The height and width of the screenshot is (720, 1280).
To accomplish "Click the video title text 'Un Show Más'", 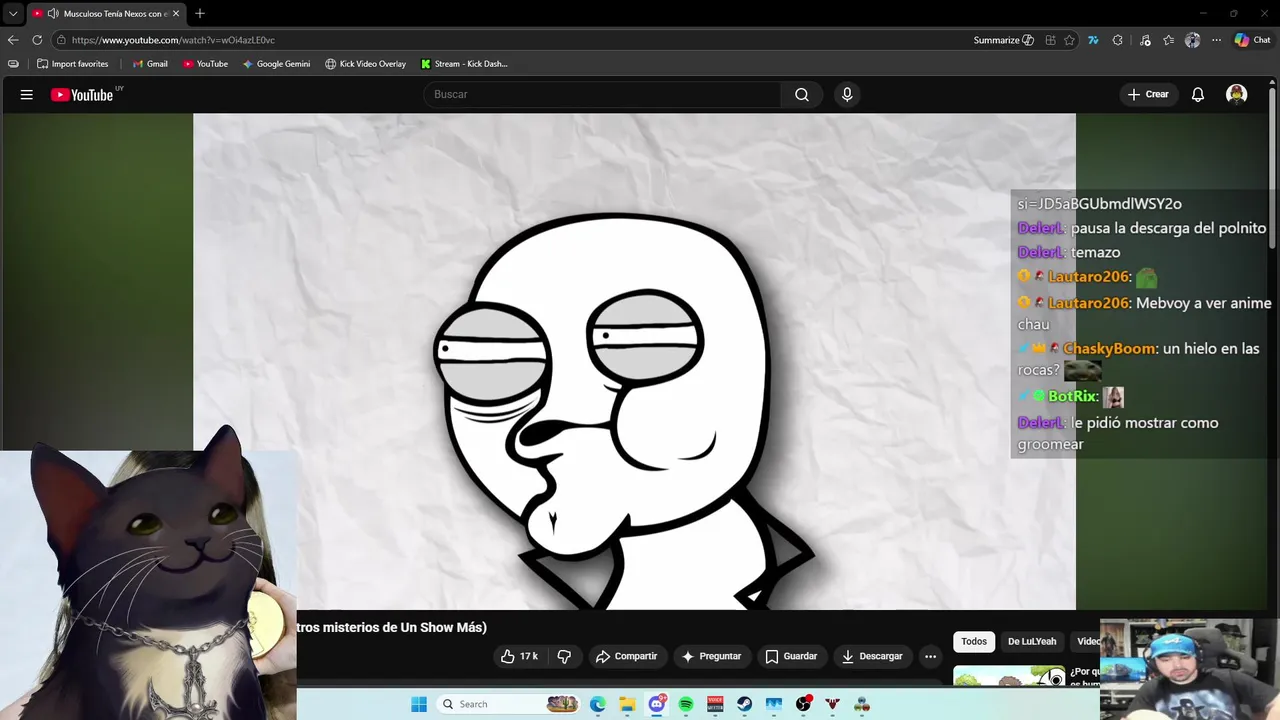I will coord(442,627).
